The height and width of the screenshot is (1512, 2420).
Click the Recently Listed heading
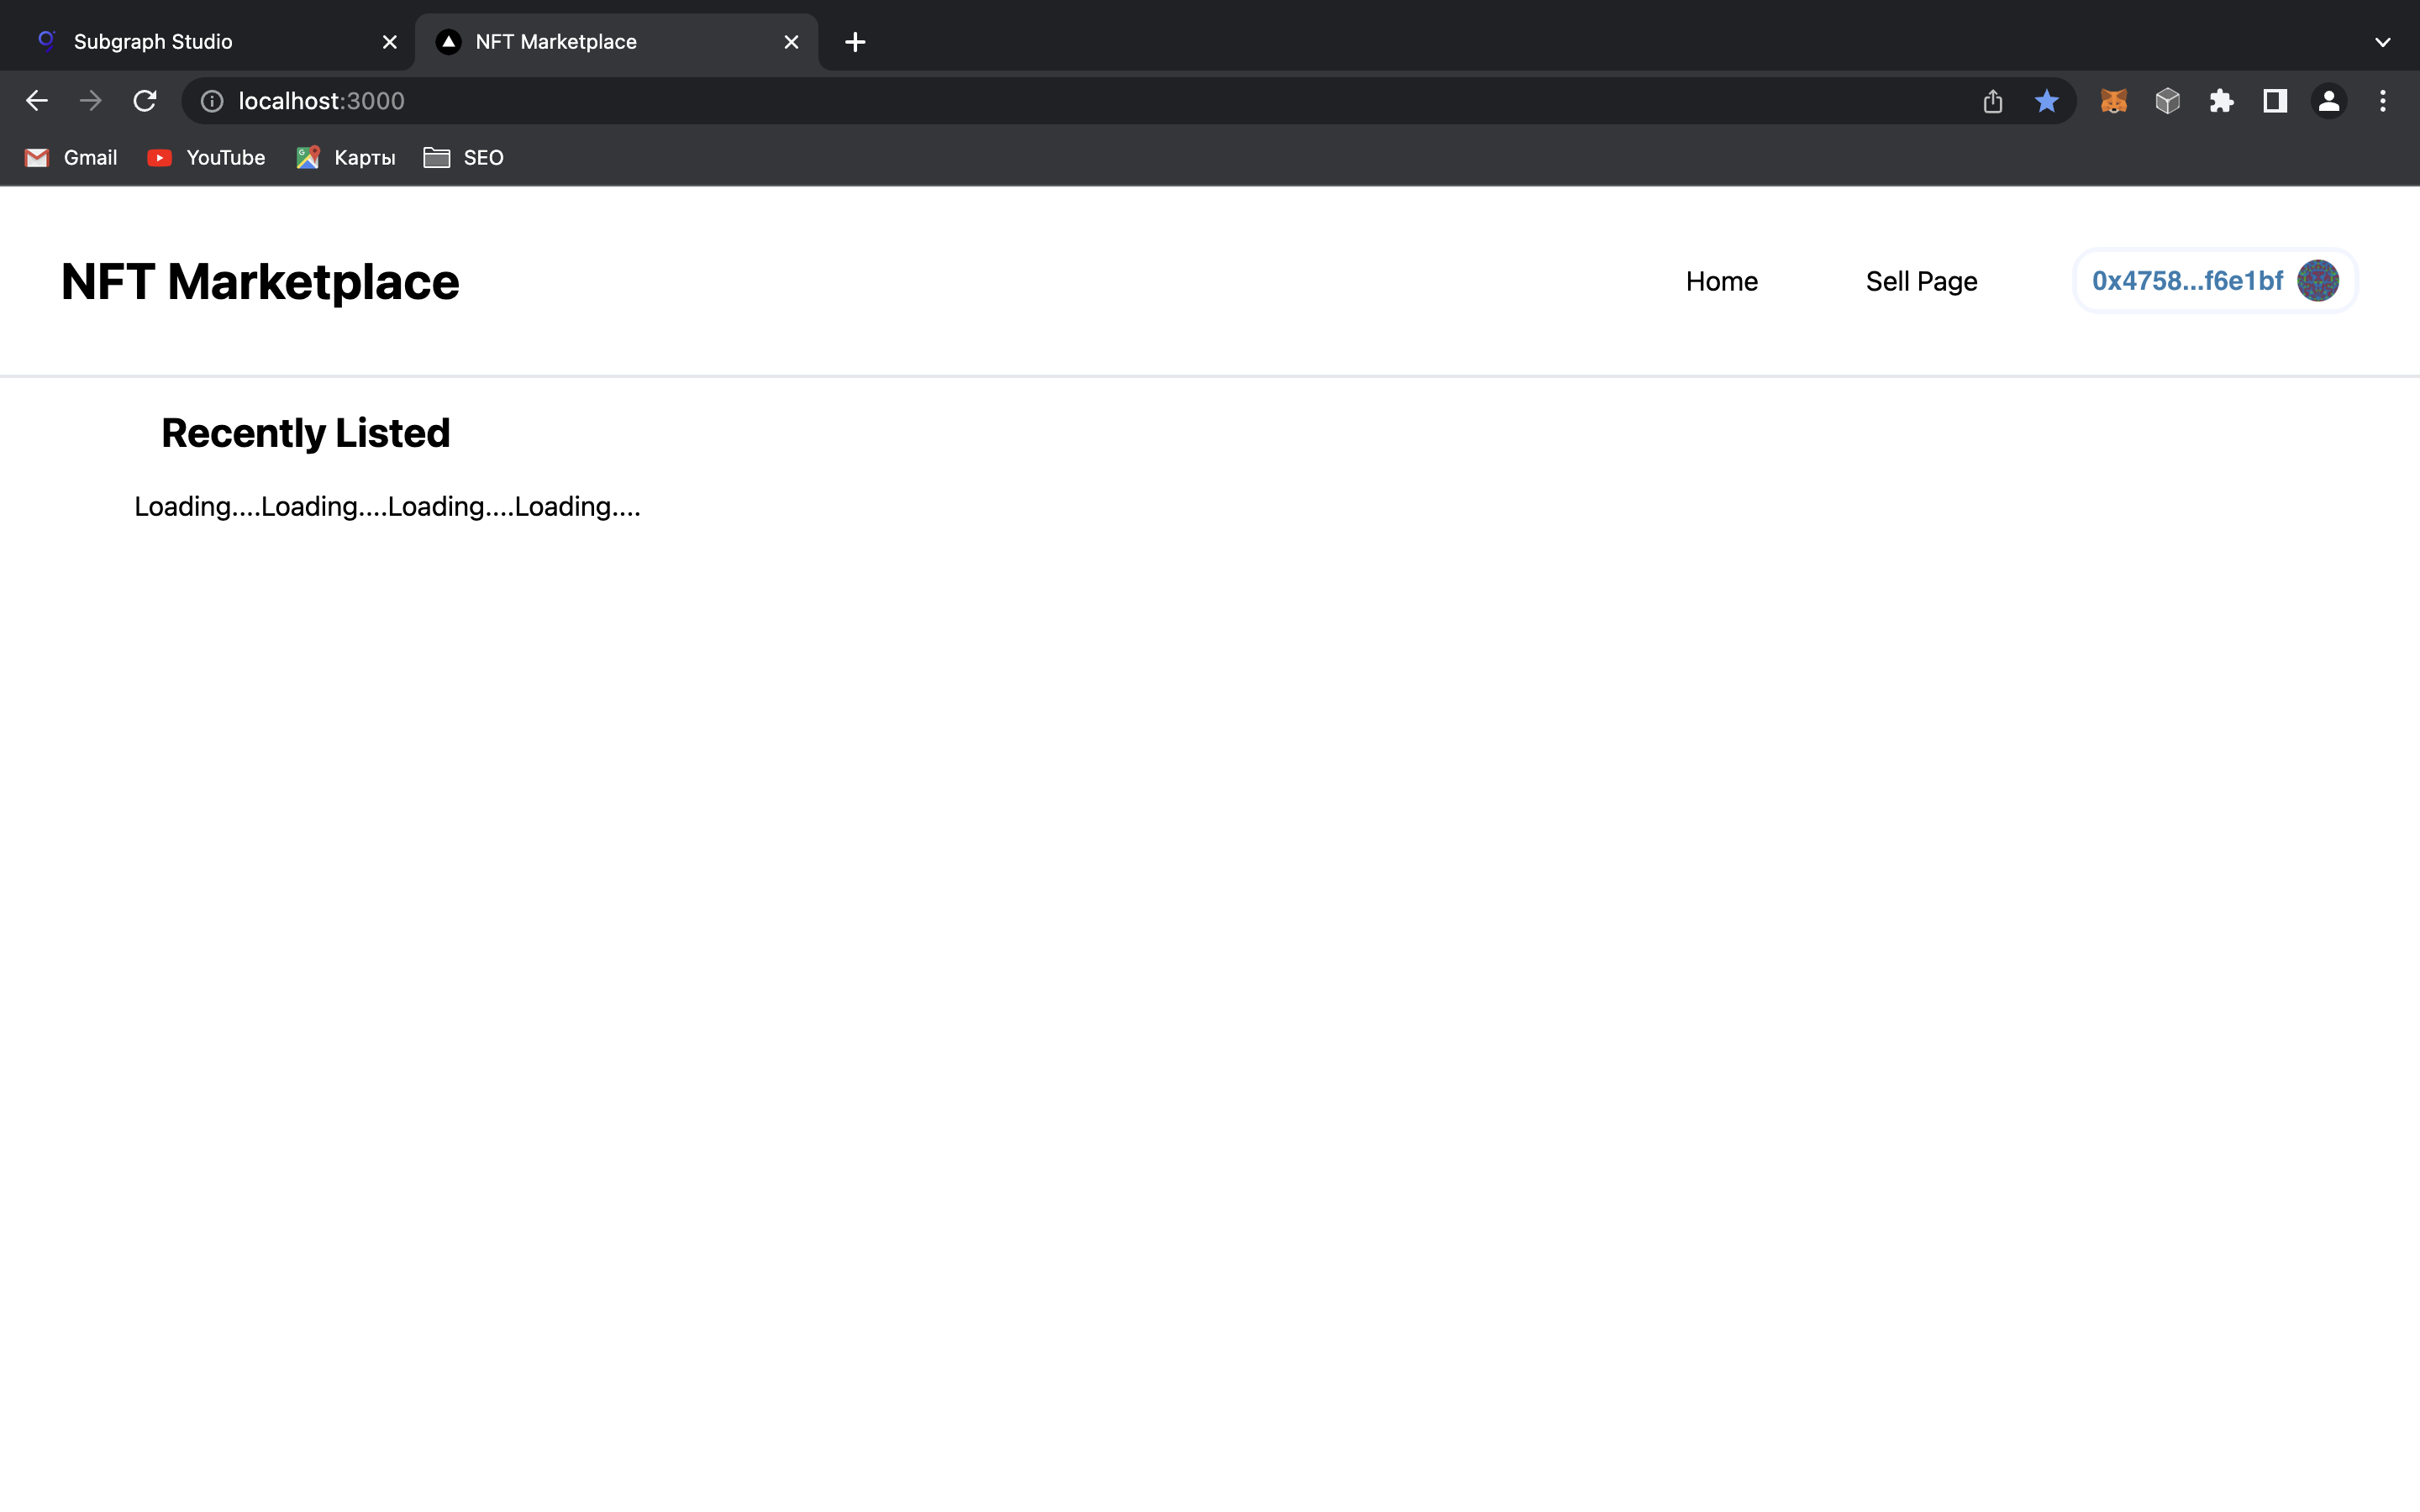tap(306, 433)
